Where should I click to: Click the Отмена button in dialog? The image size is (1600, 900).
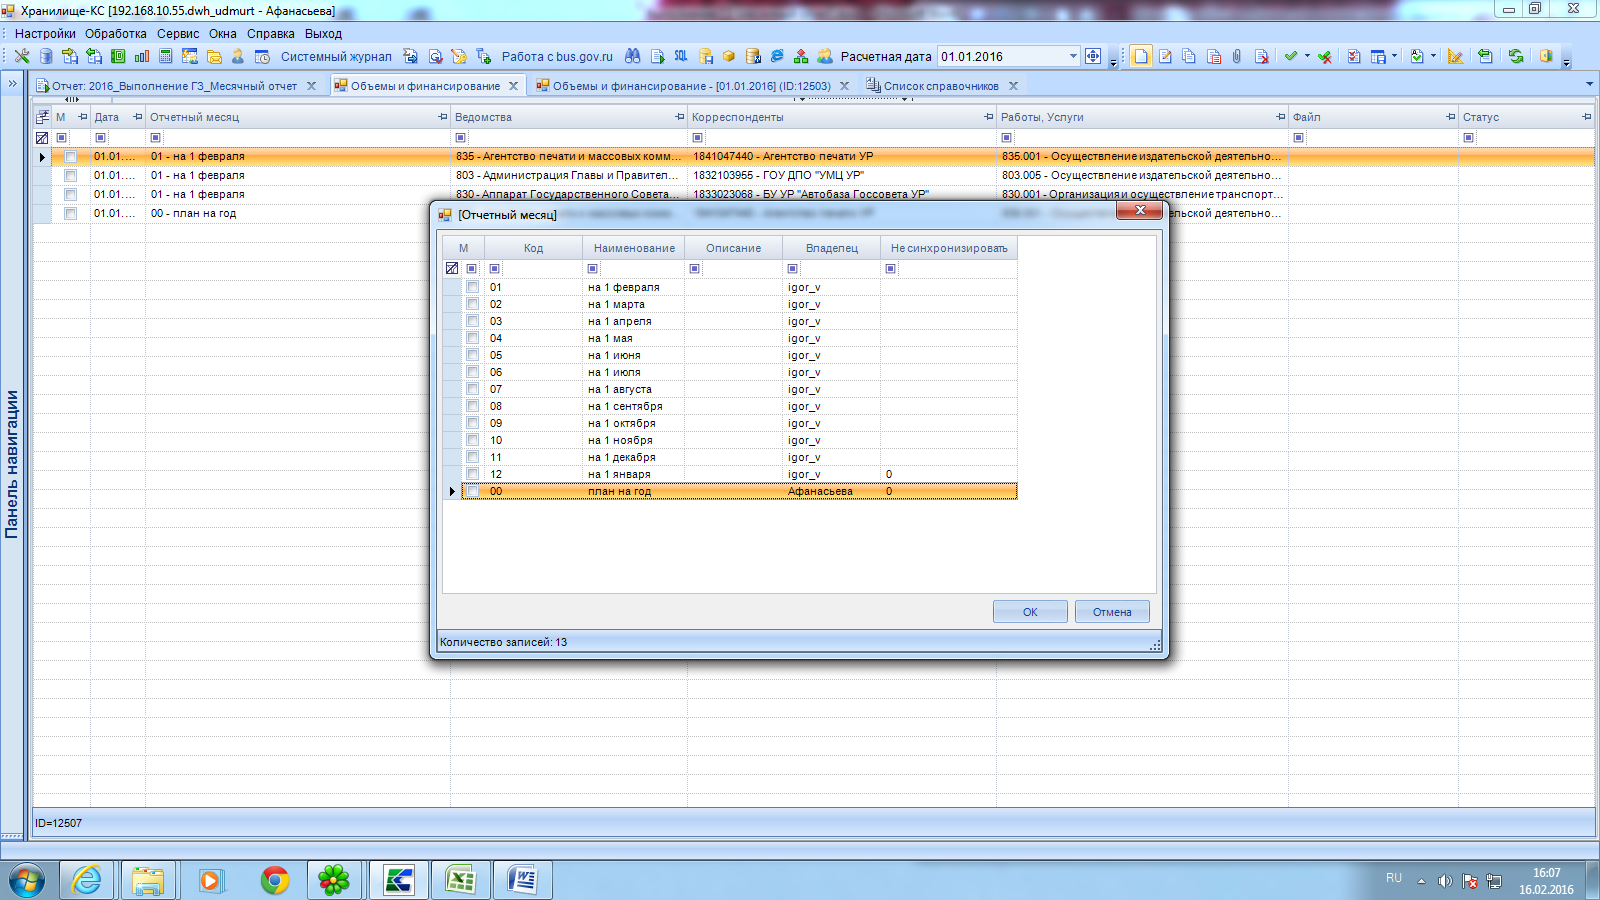(x=1111, y=612)
